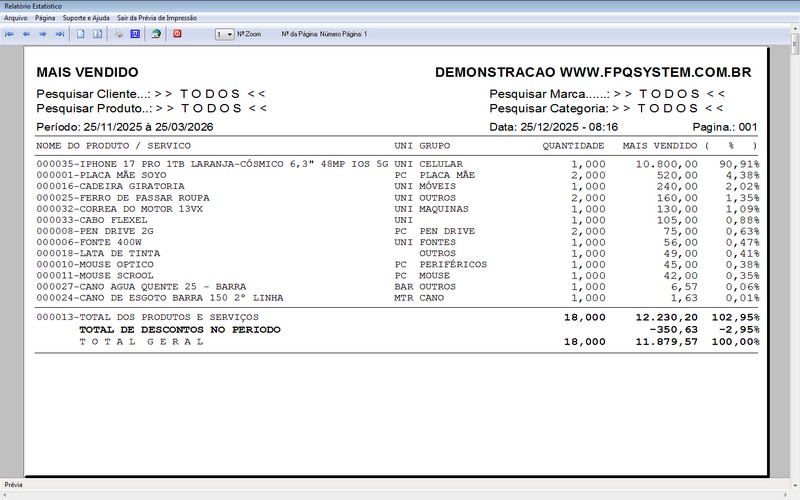800x500 pixels.
Task: Click the printer icon in the toolbar
Action: [118, 34]
